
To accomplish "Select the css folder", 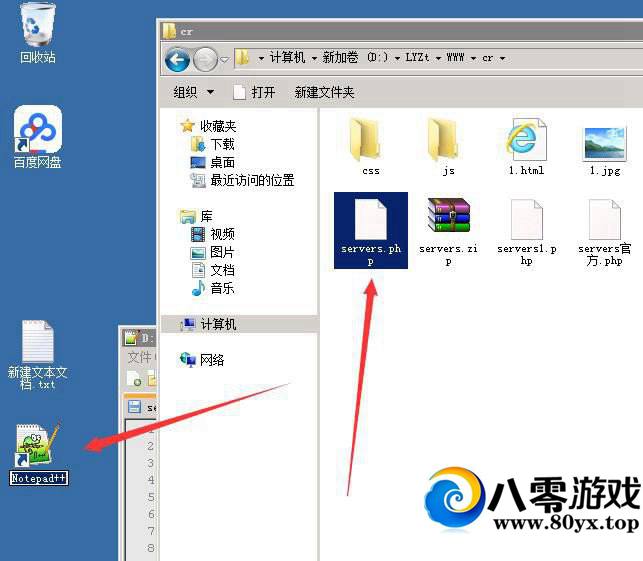I will tap(371, 140).
